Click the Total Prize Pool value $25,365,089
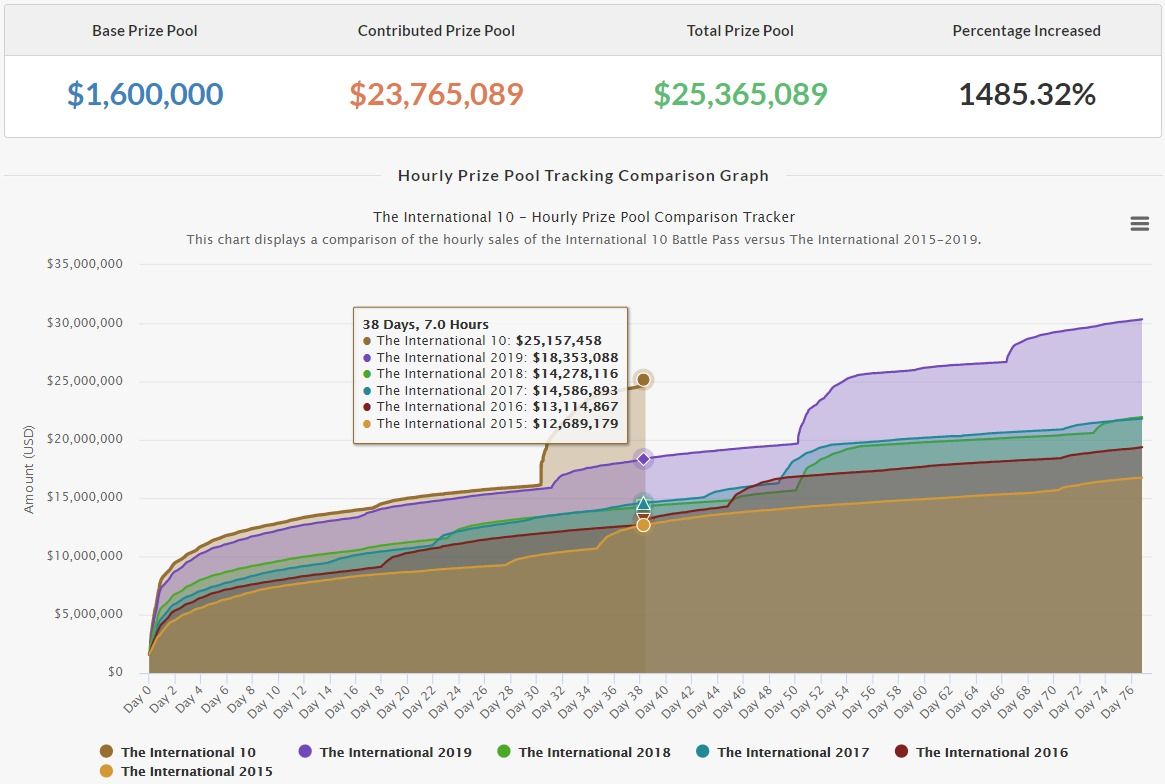 coord(740,95)
